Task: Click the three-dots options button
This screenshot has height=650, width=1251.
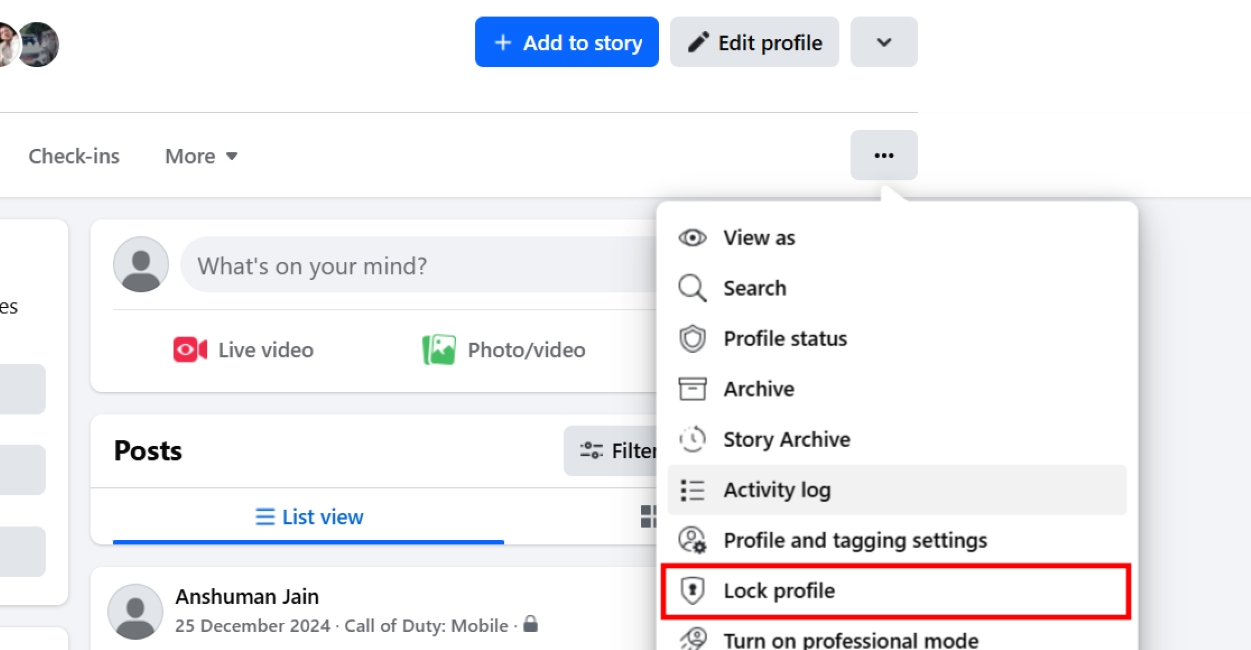Action: pyautogui.click(x=884, y=155)
